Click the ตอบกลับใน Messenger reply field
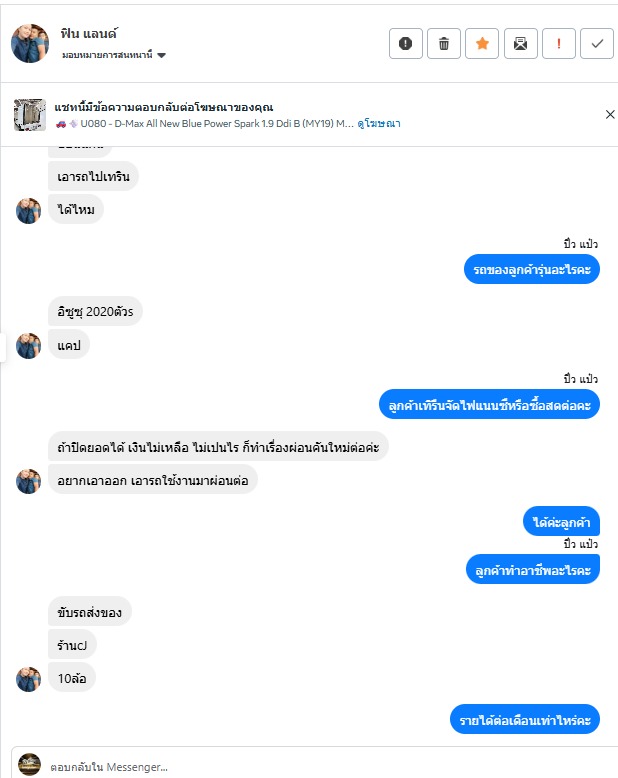The width and height of the screenshot is (618, 778). click(320, 765)
